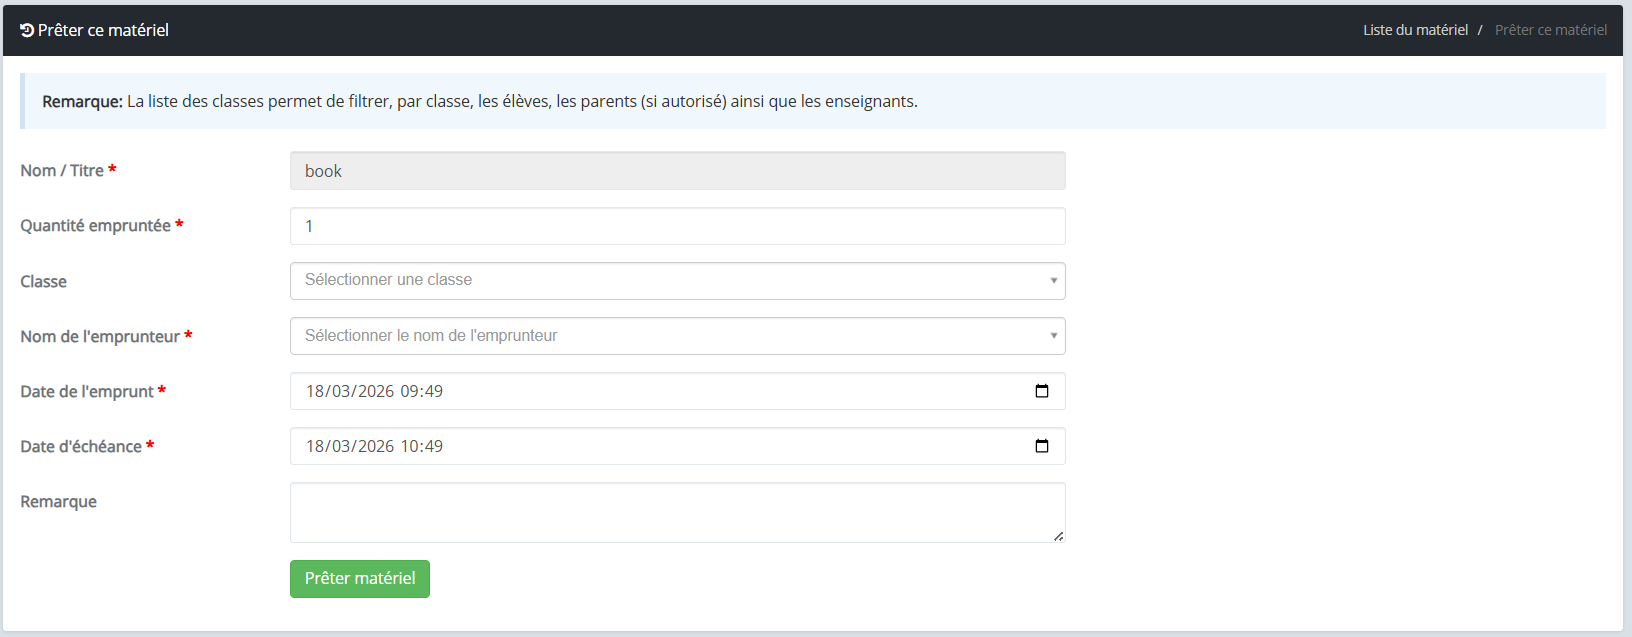
Task: Click the 18/03/2026 10:49 date value
Action: click(x=374, y=446)
